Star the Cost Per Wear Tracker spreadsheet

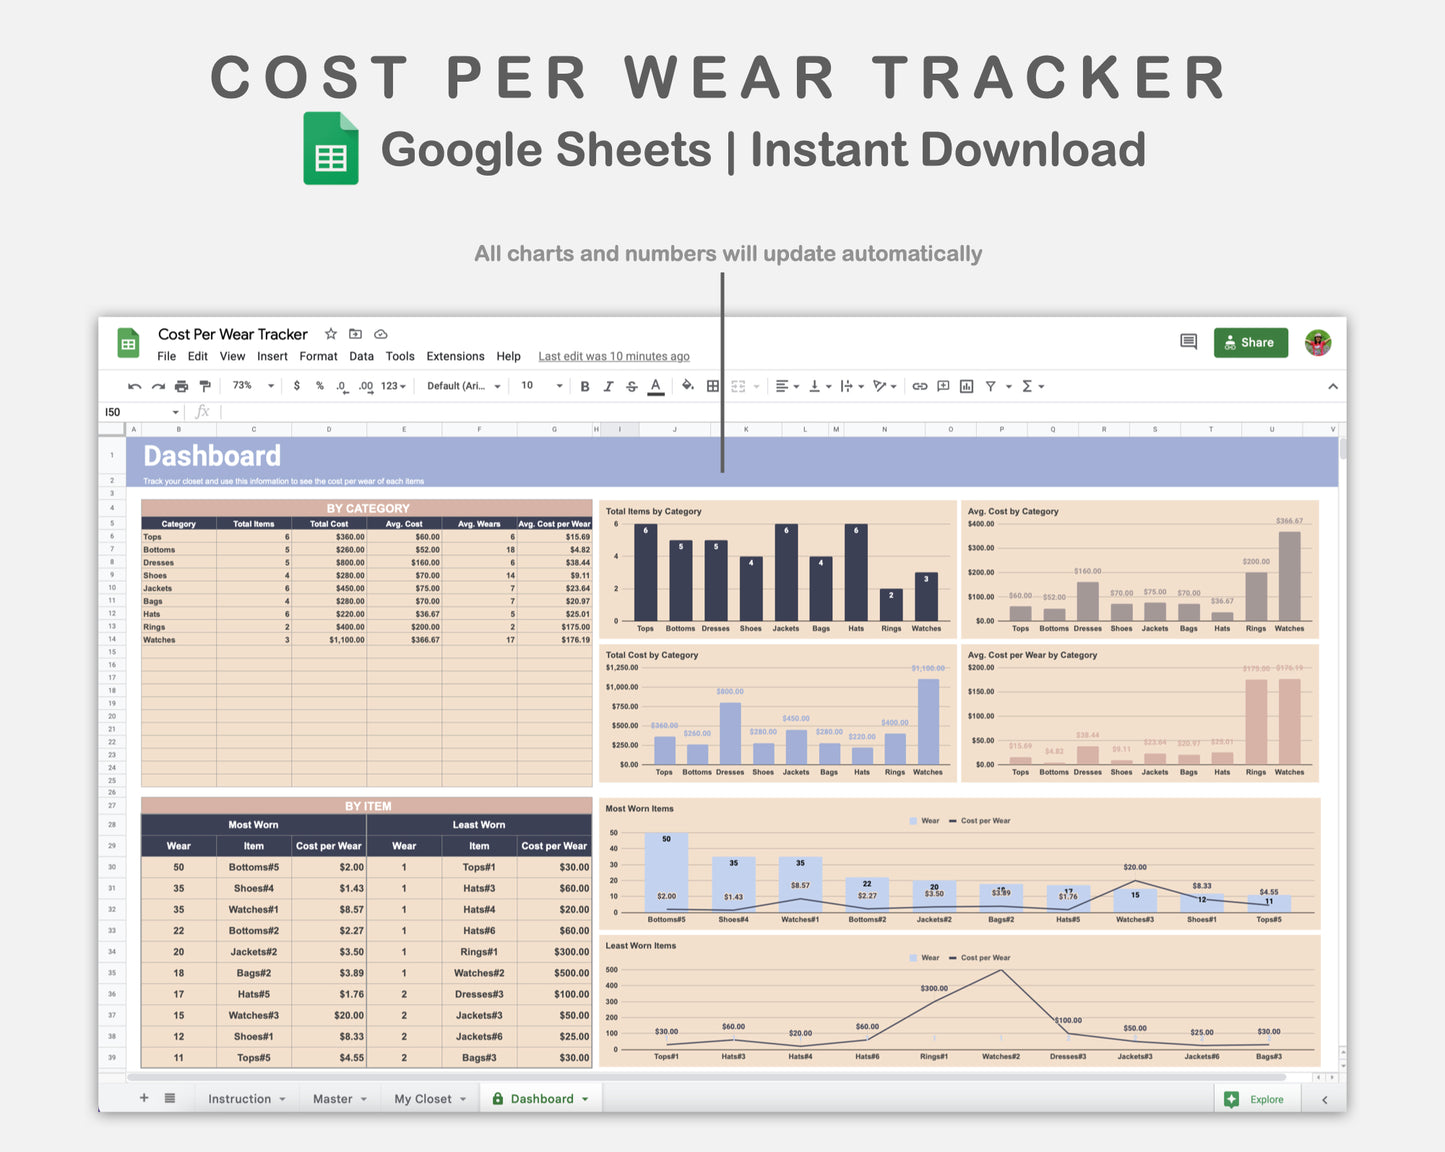click(x=330, y=334)
